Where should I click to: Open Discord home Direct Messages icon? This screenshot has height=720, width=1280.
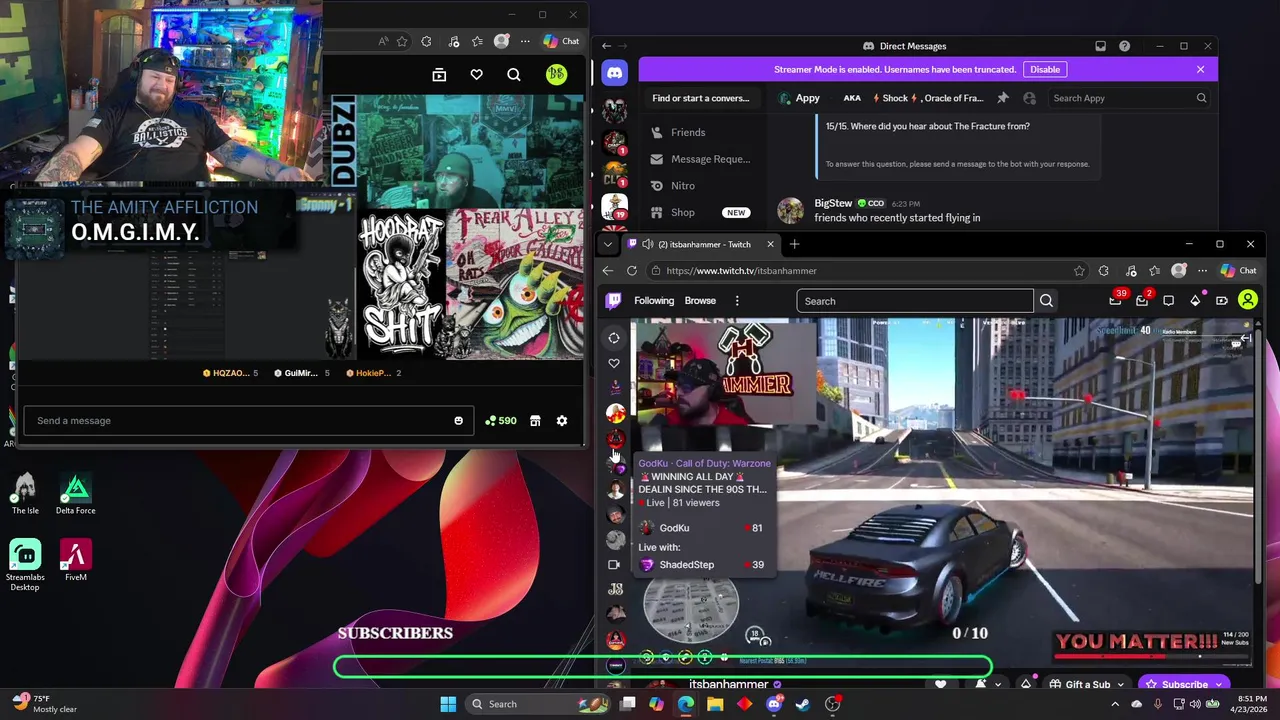pos(614,72)
